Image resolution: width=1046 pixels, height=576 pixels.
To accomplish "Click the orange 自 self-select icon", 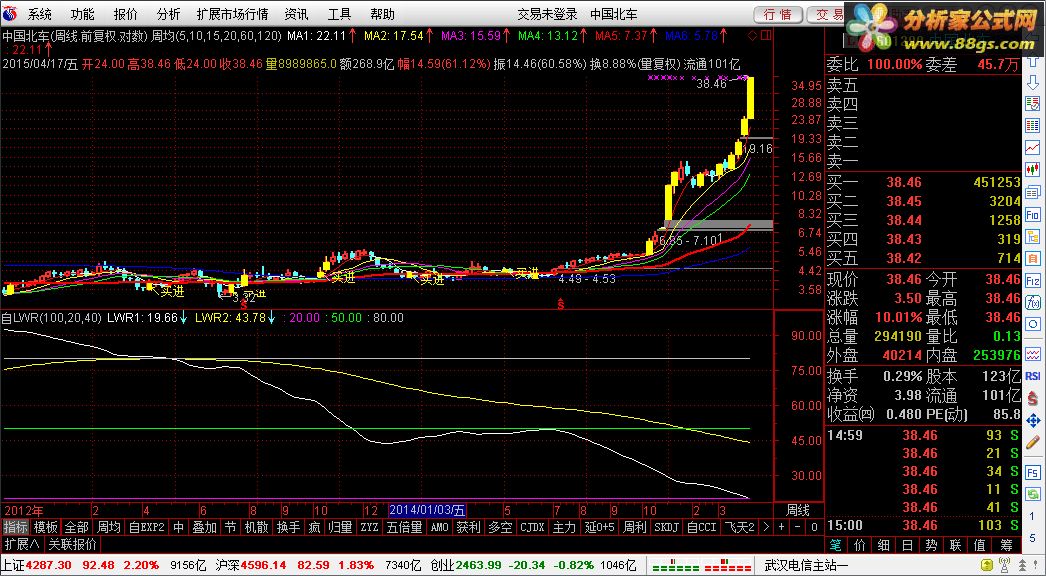I will tap(1033, 258).
